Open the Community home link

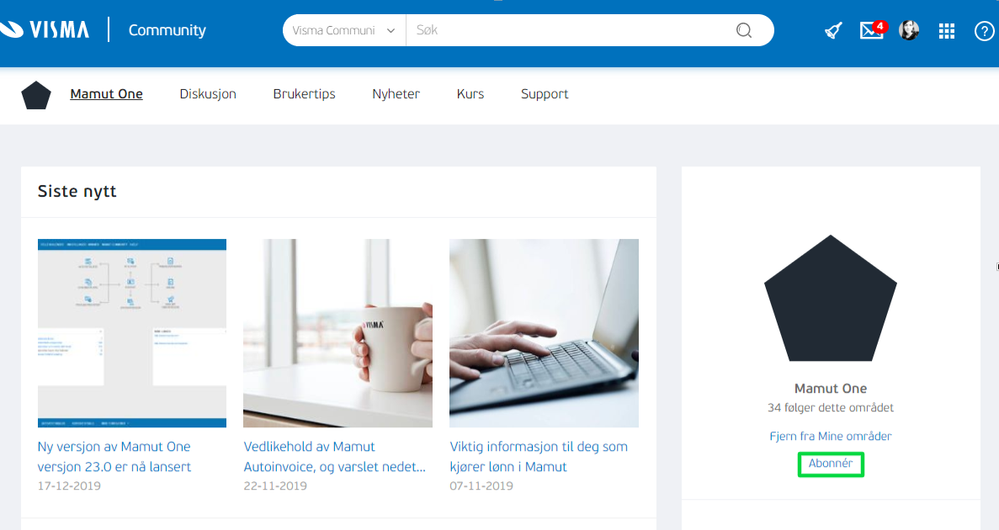pyautogui.click(x=167, y=30)
